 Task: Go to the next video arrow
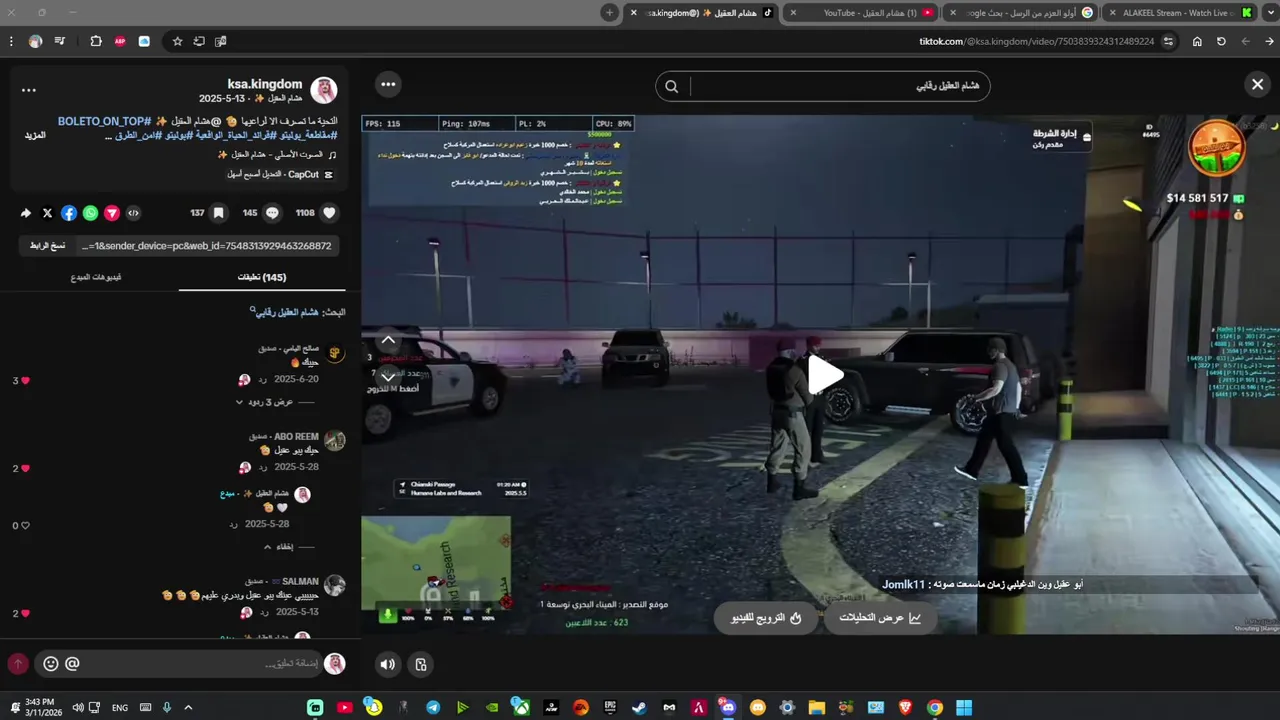tap(388, 377)
